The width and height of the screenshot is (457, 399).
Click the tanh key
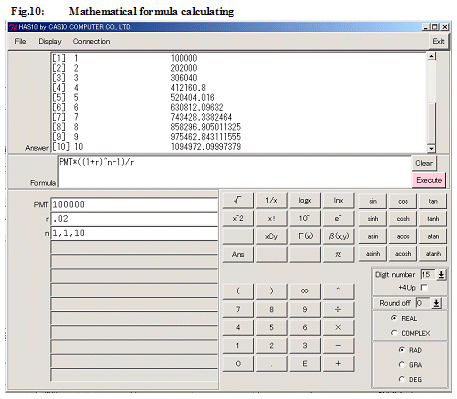(x=433, y=219)
